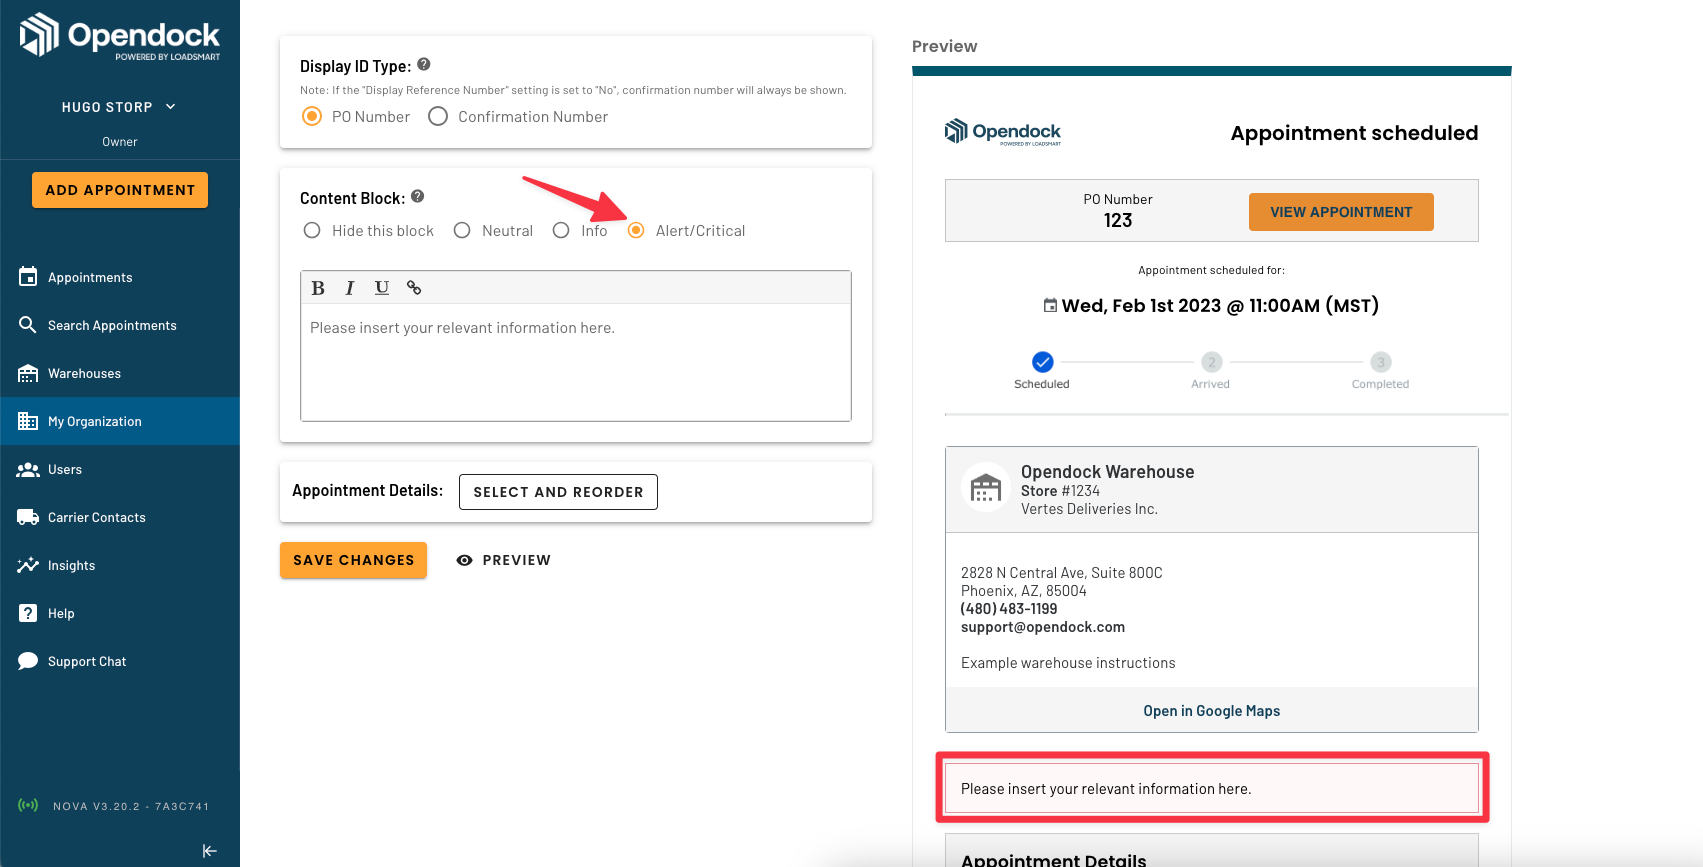Click the View Appointment button in preview
Screen dimensions: 1703x867
1341,212
